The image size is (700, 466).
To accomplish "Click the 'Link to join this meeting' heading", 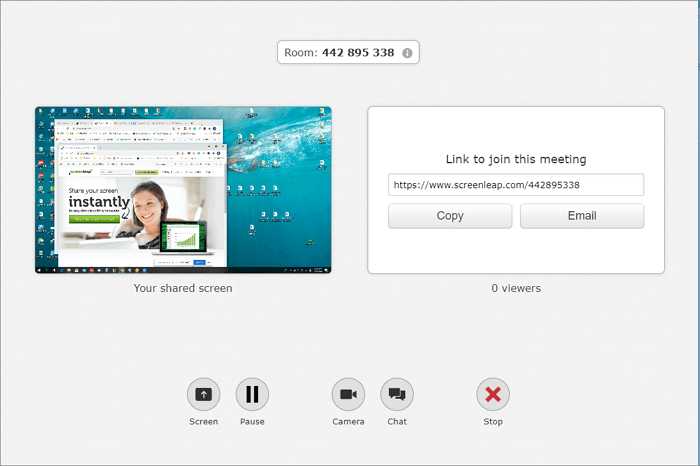I will 515,159.
